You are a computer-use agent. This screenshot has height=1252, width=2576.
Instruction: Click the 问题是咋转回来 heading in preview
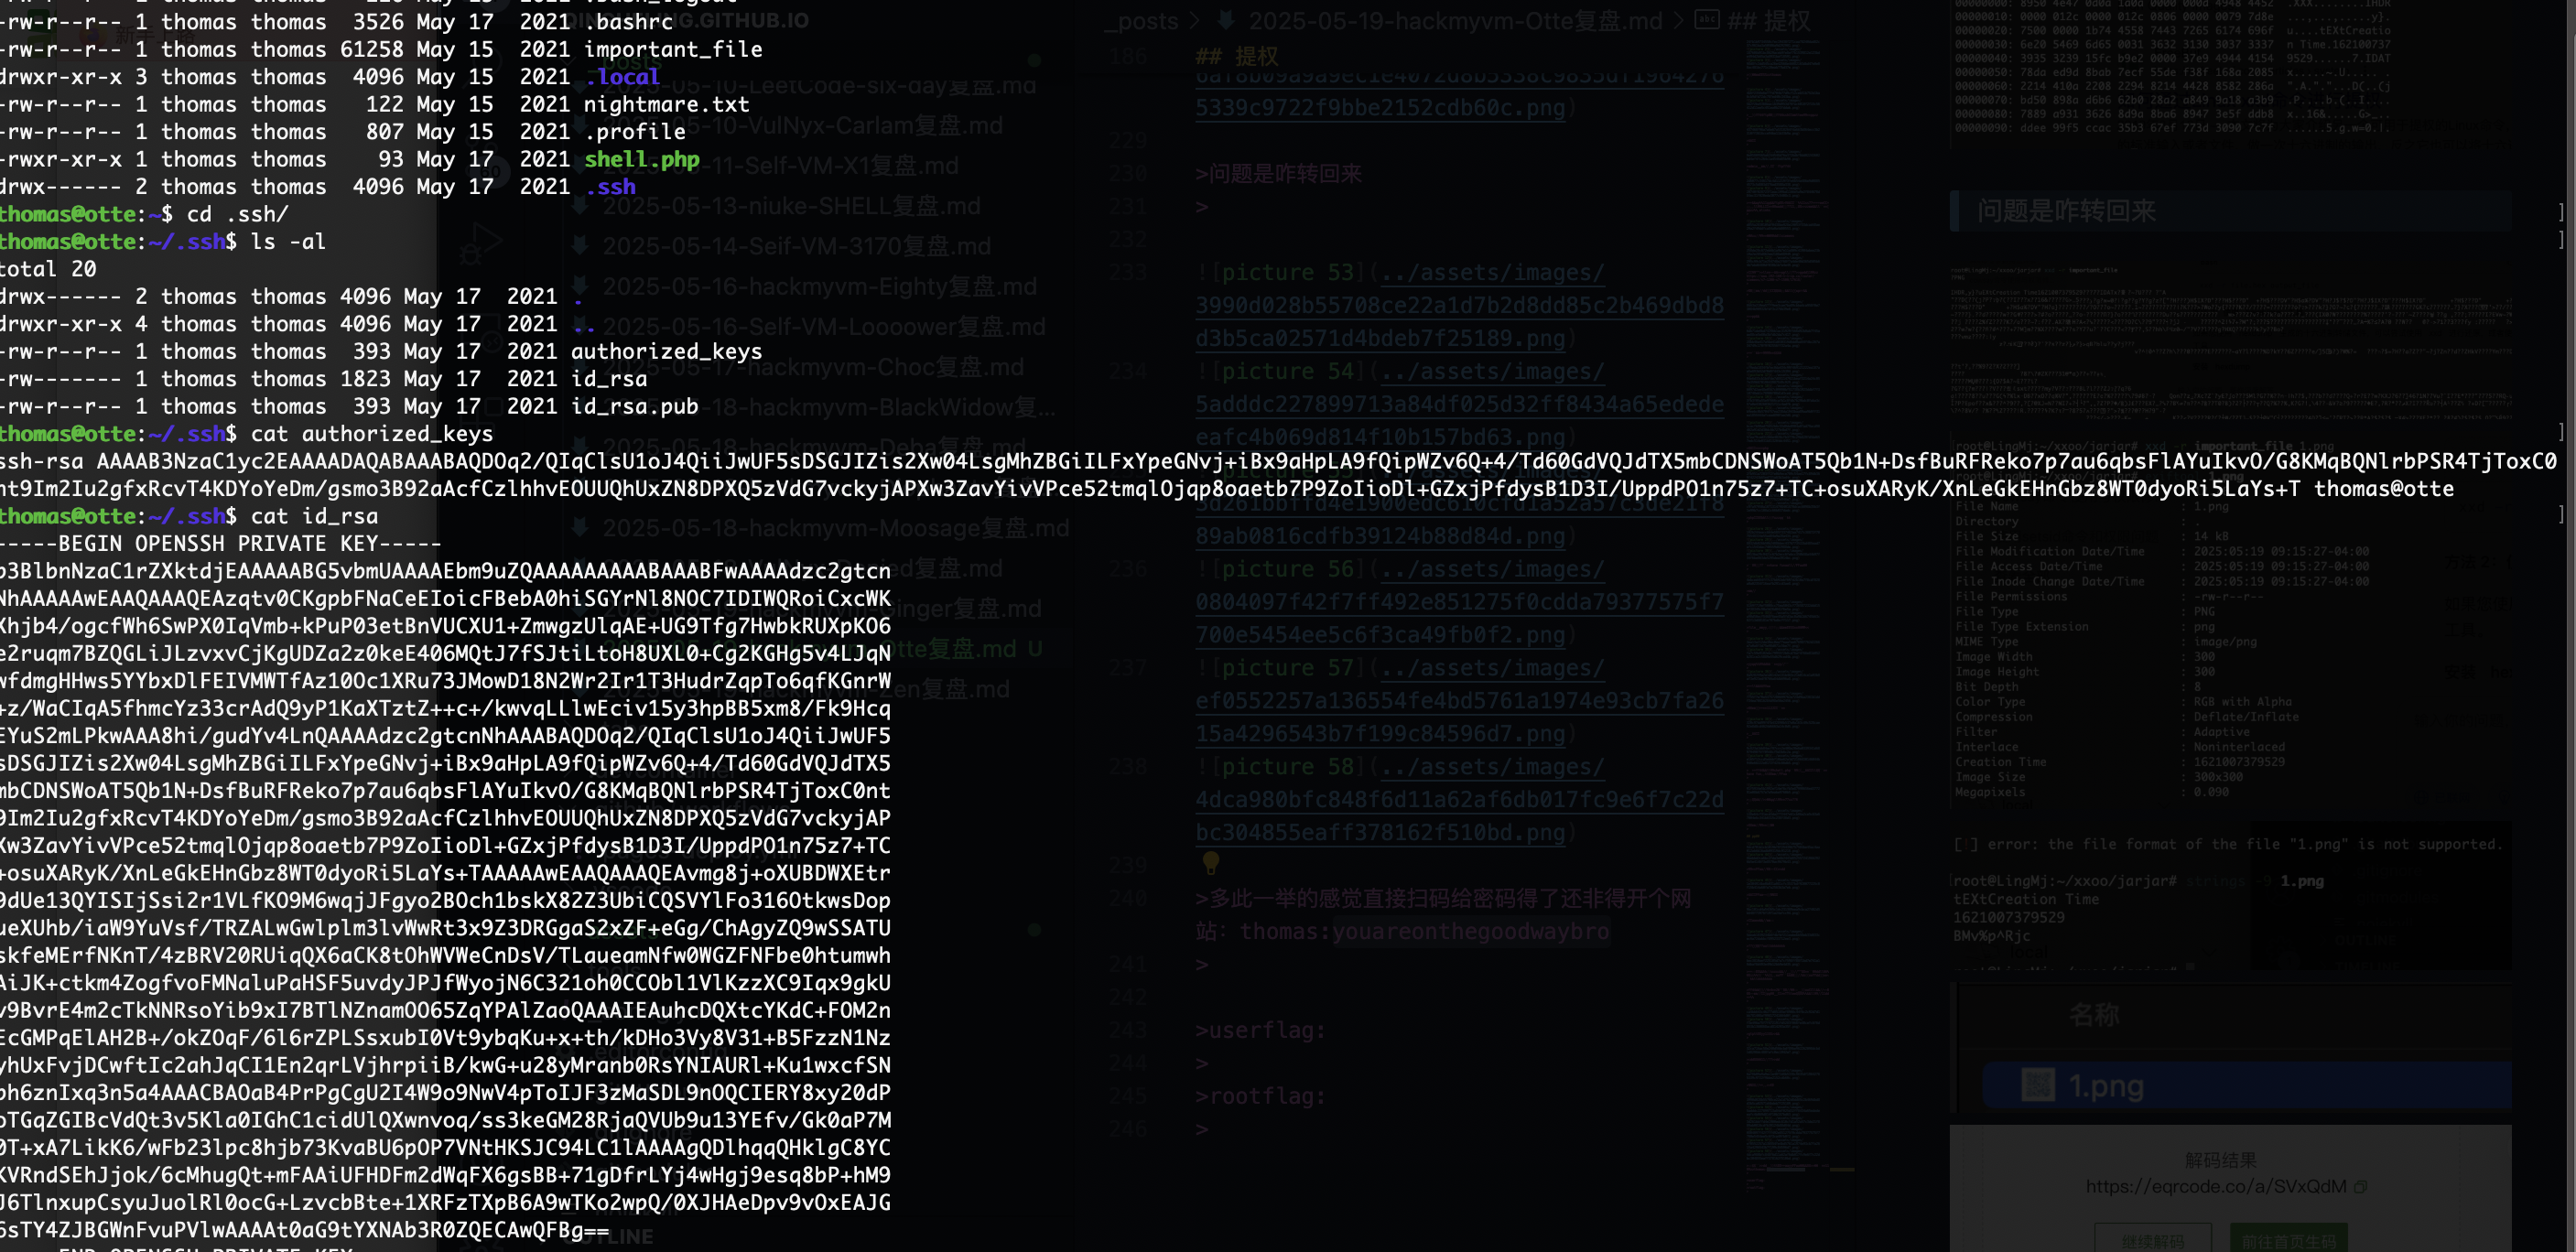coord(2066,211)
